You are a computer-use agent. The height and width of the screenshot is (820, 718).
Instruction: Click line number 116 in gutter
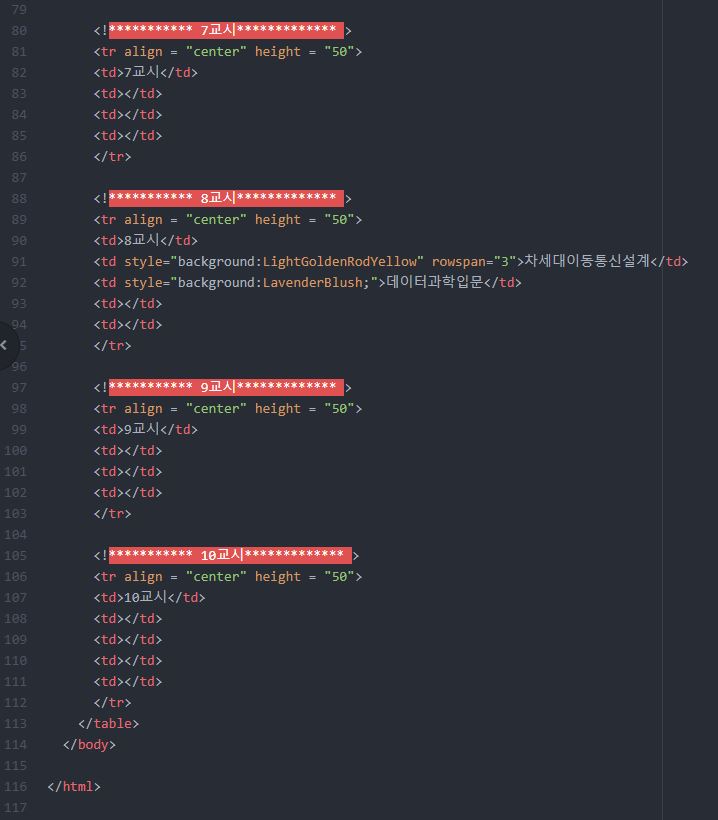click(x=15, y=787)
